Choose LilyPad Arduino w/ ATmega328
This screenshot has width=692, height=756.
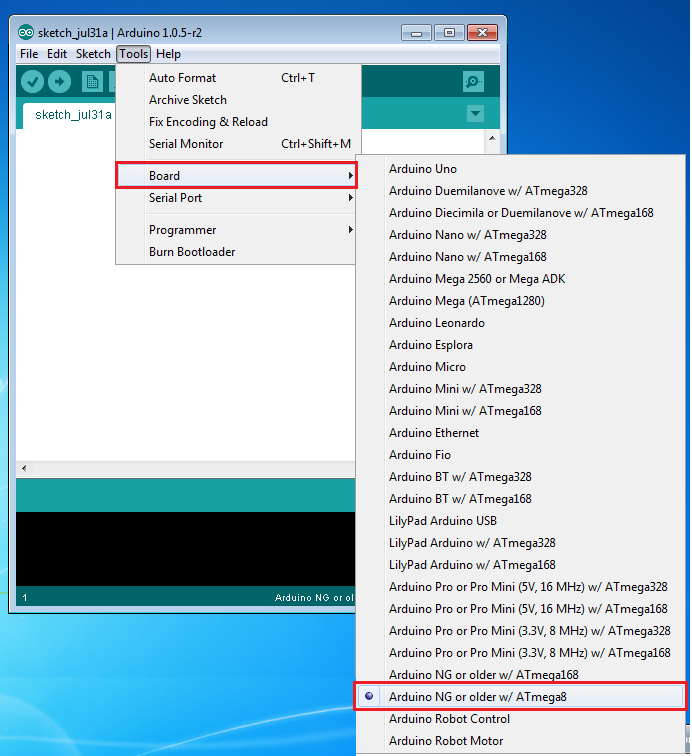520,543
